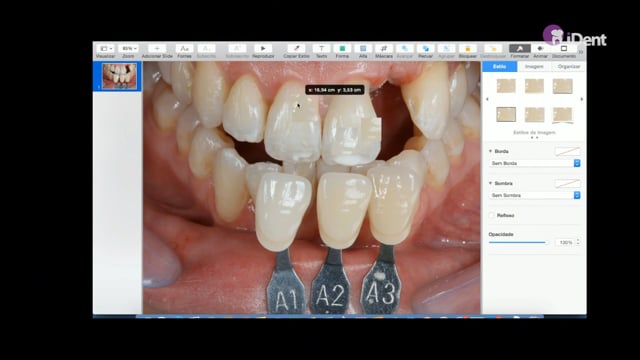Switch to the Organizar tab
640x360 pixels.
click(x=569, y=67)
